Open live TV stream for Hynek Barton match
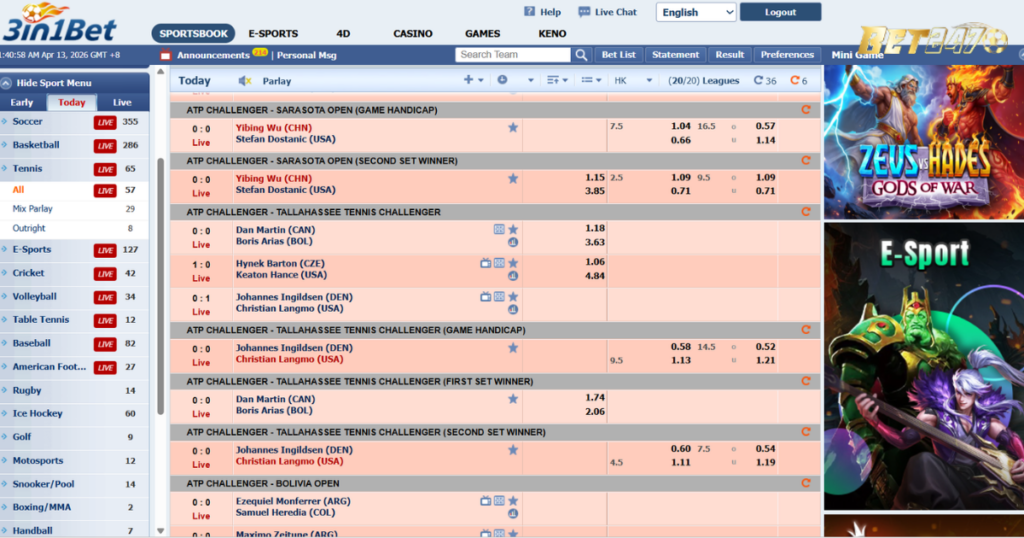 [485, 263]
